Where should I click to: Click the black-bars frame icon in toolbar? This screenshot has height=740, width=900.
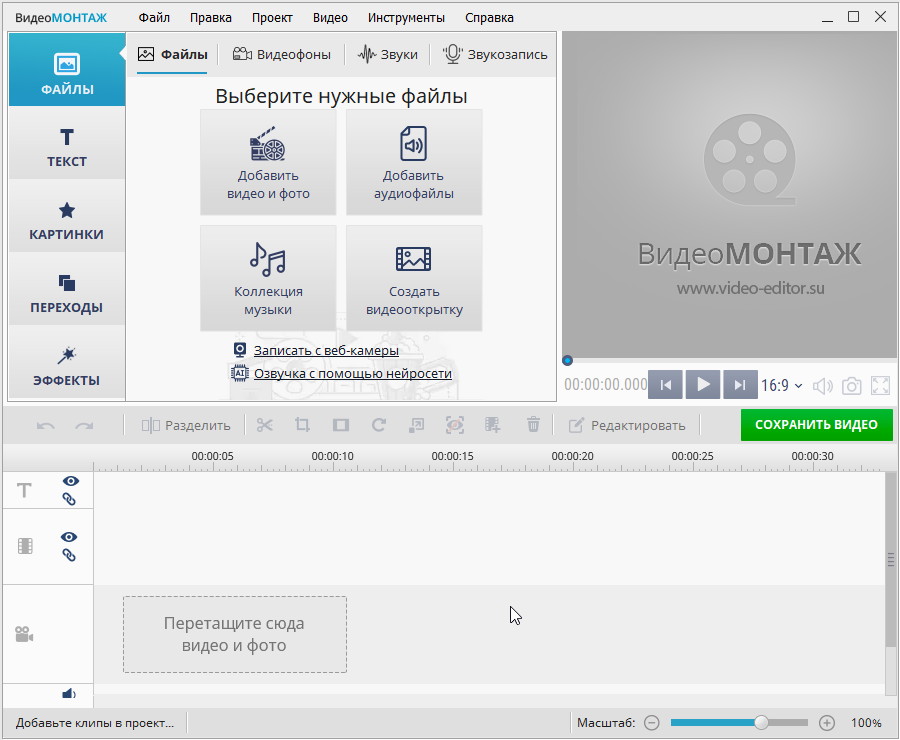click(x=341, y=425)
